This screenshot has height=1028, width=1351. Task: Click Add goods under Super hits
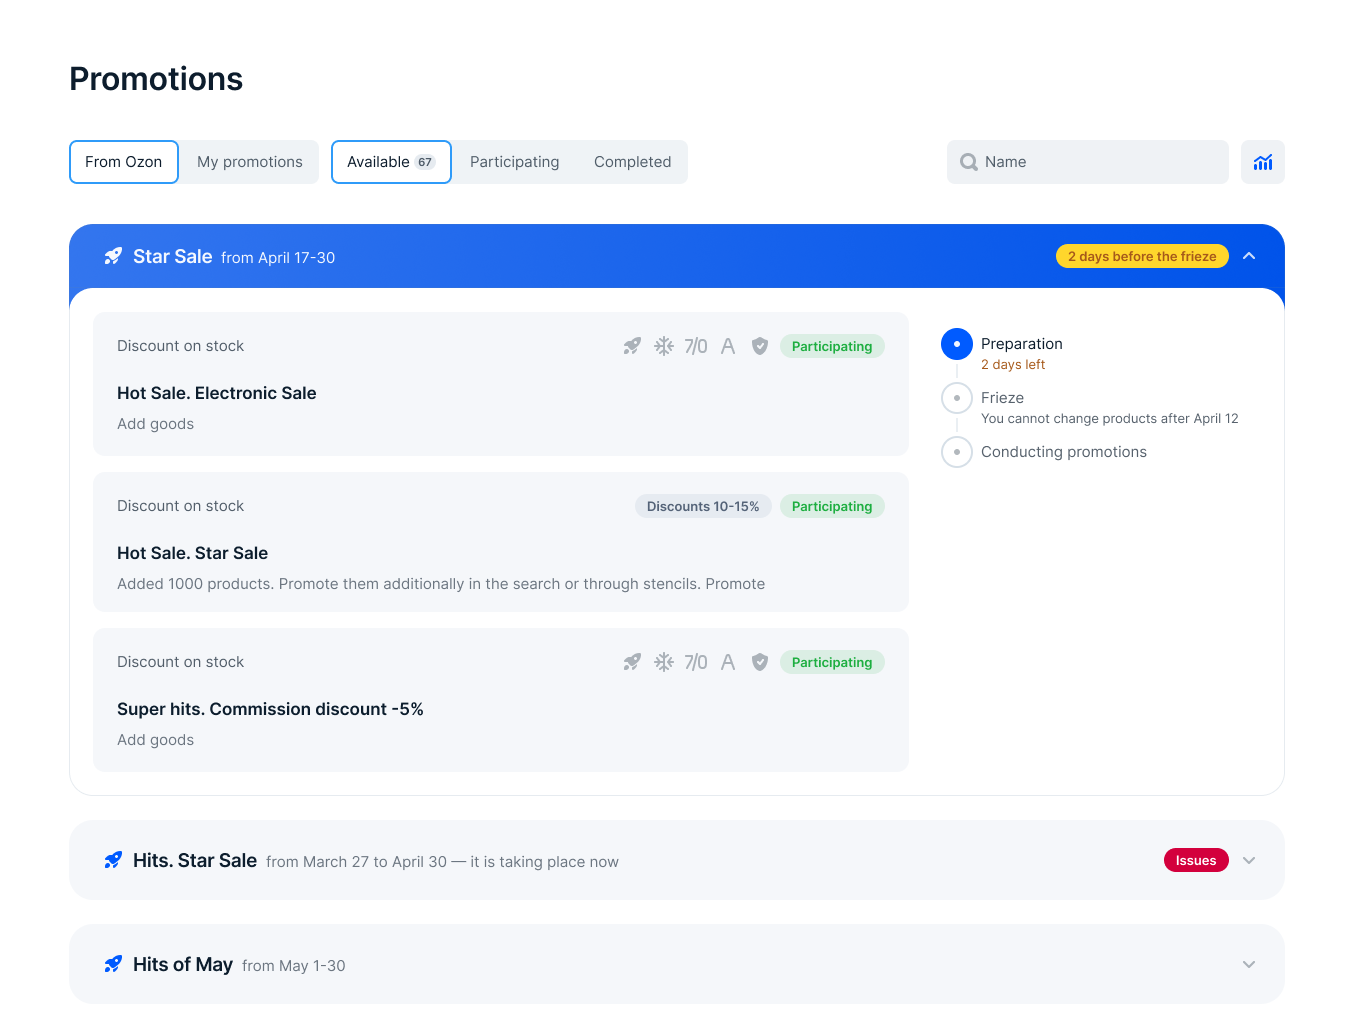pos(156,740)
